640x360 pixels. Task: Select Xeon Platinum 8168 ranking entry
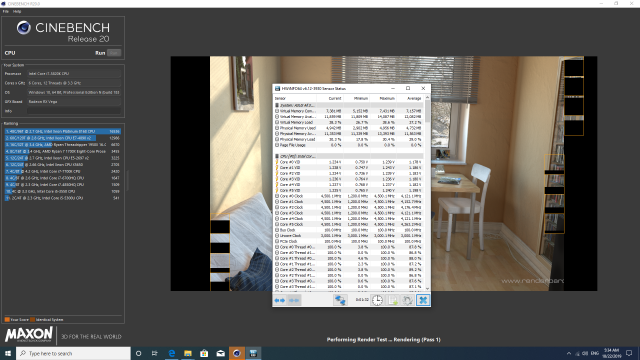pos(62,131)
